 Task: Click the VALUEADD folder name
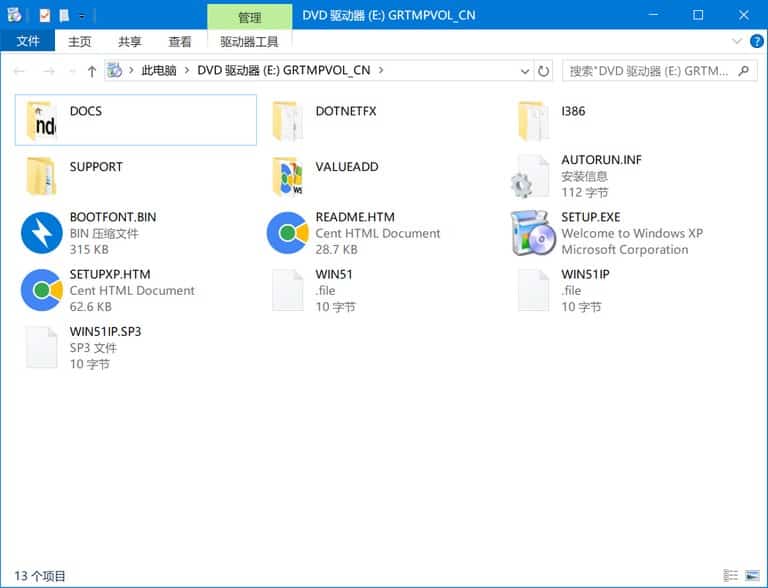(x=347, y=167)
